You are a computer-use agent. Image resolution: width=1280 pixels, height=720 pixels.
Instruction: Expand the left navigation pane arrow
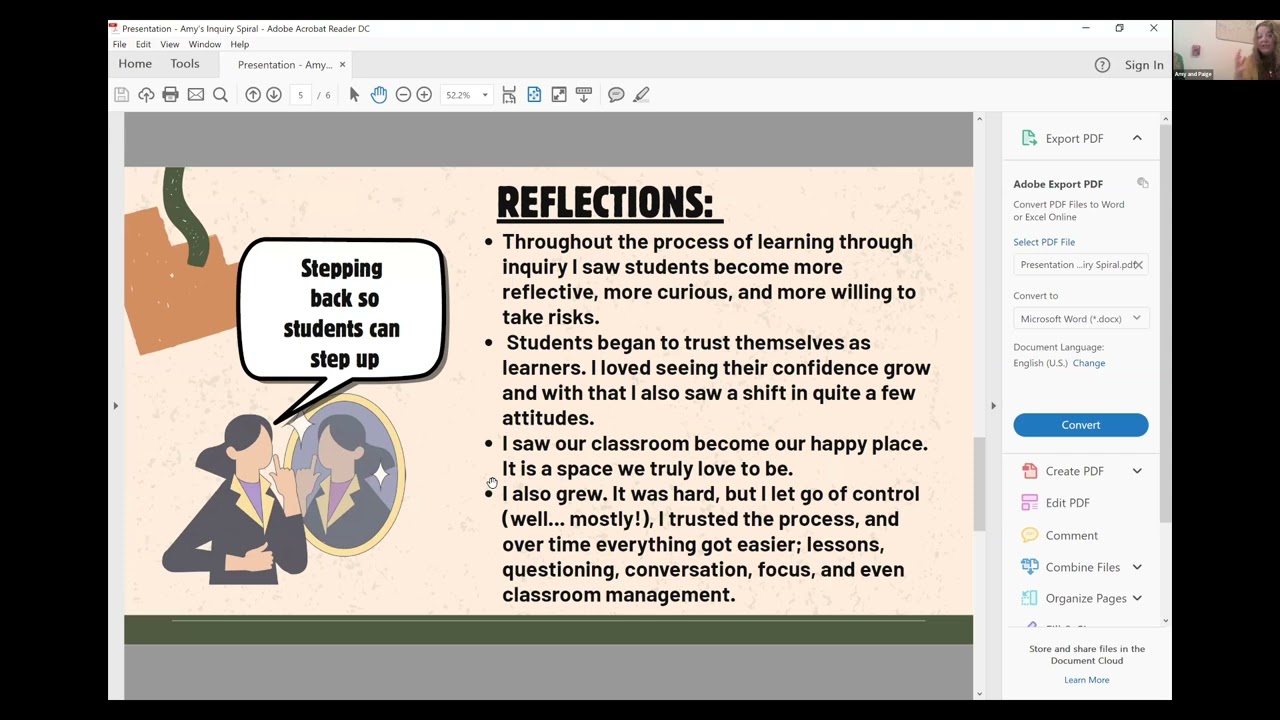tap(115, 405)
